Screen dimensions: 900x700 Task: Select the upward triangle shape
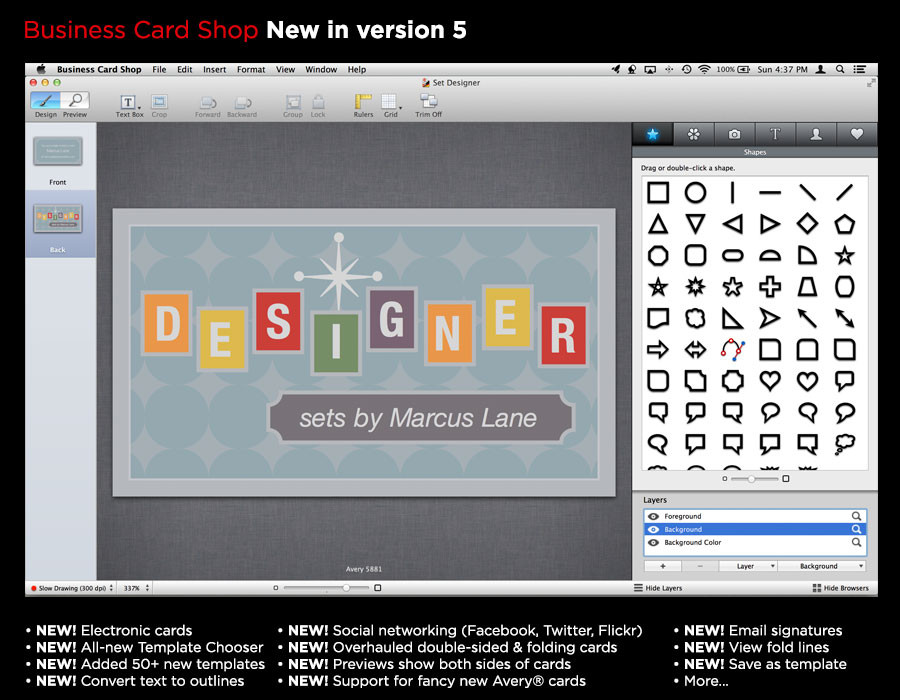(658, 224)
